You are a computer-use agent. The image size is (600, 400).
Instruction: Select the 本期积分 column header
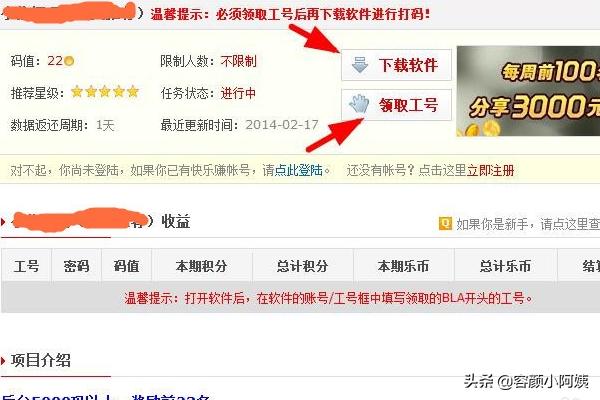(202, 266)
